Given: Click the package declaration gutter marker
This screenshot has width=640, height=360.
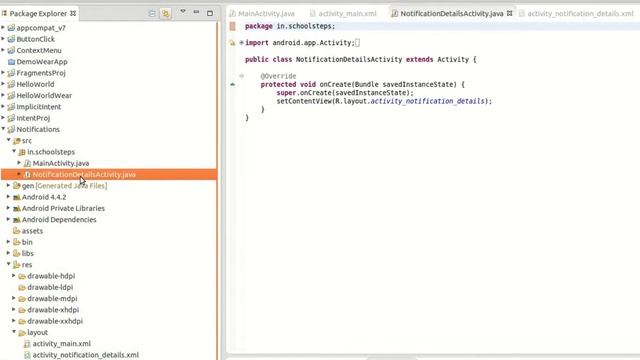Looking at the screenshot, I should pyautogui.click(x=232, y=26).
